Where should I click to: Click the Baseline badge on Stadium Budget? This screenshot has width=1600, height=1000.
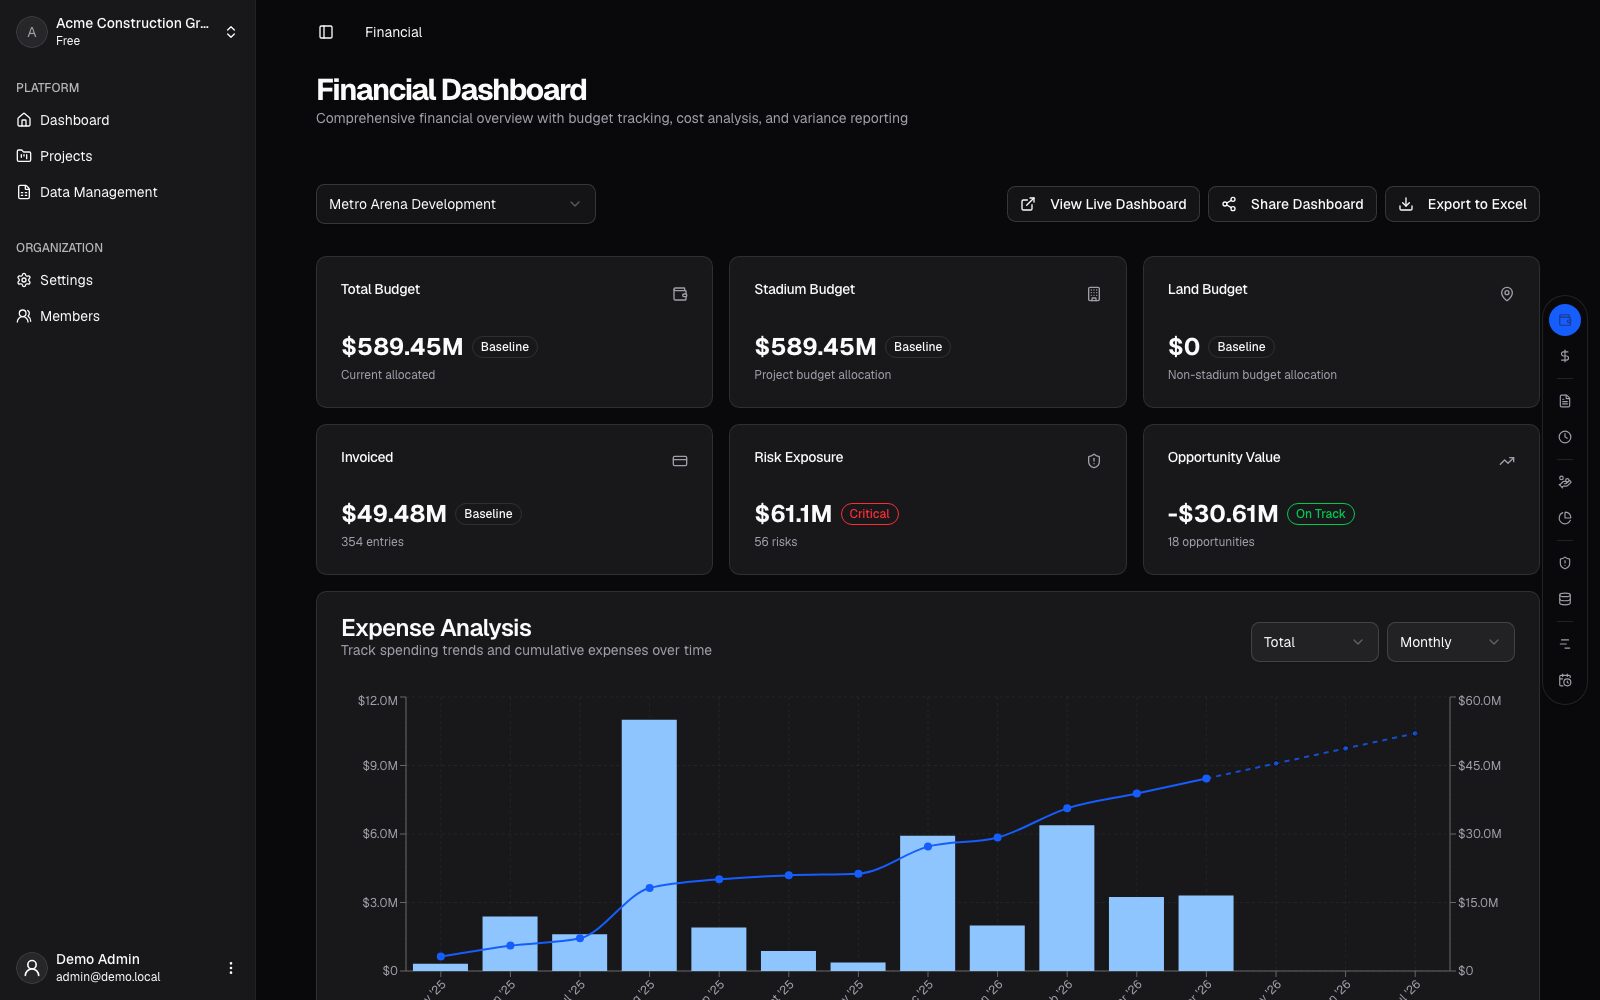click(x=918, y=347)
